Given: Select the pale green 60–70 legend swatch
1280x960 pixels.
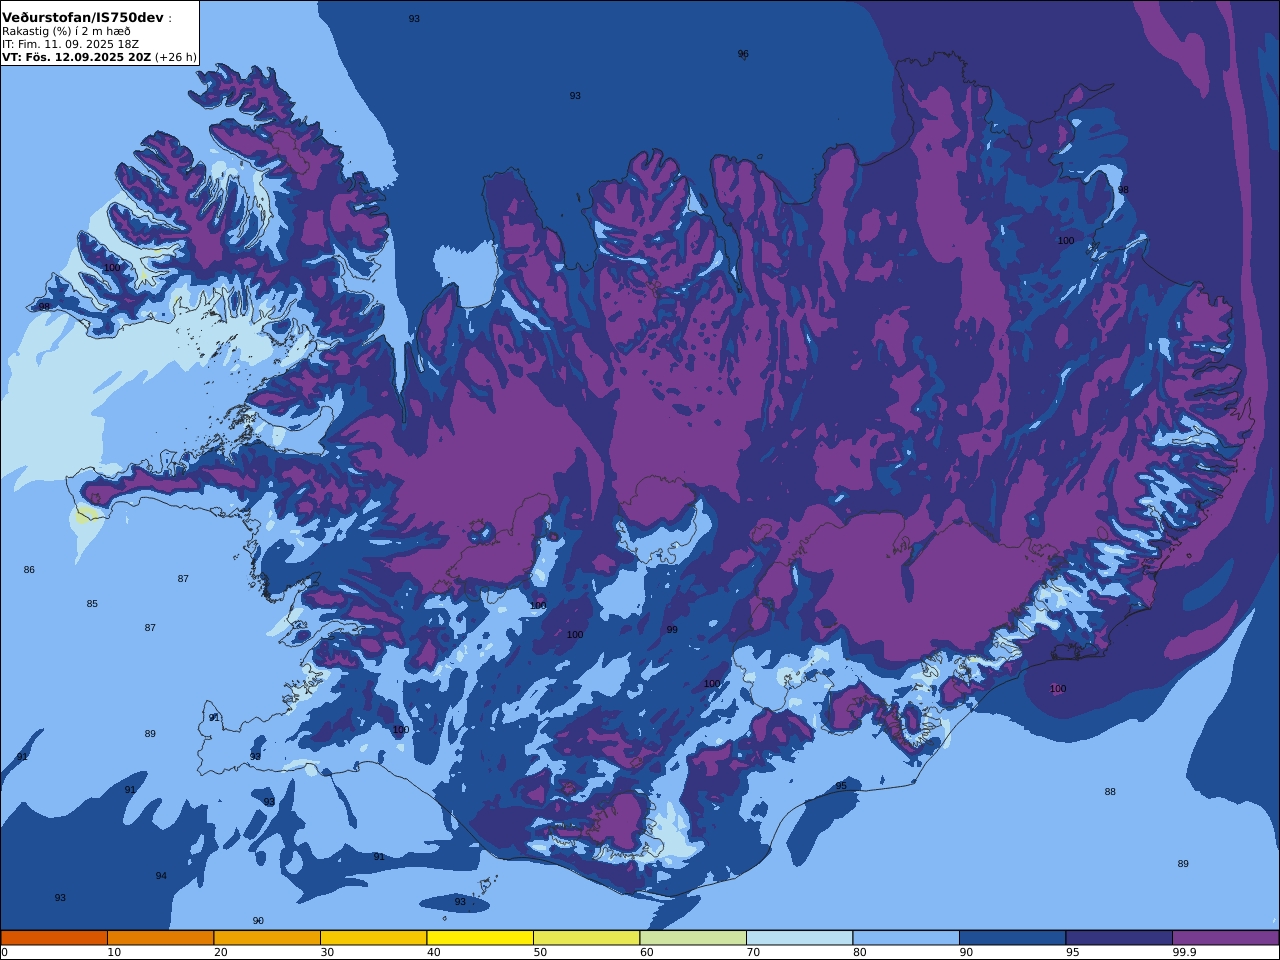Looking at the screenshot, I should pos(693,938).
